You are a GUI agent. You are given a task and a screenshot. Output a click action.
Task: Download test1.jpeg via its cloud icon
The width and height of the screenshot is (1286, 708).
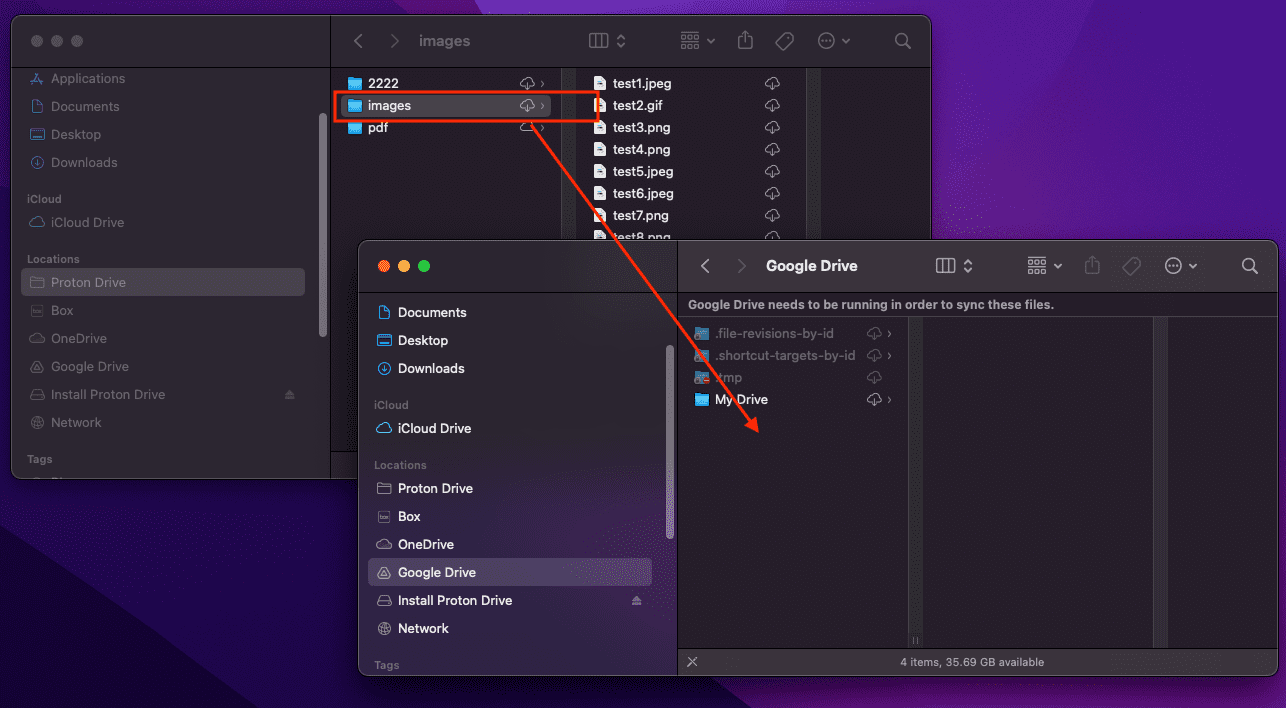[x=772, y=83]
